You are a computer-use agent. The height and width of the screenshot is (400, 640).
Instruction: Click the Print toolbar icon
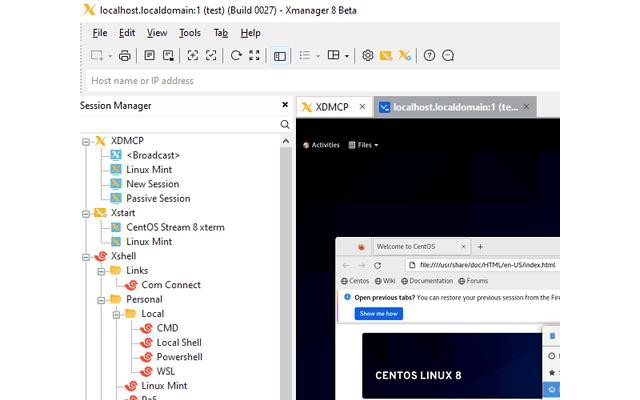pos(124,55)
